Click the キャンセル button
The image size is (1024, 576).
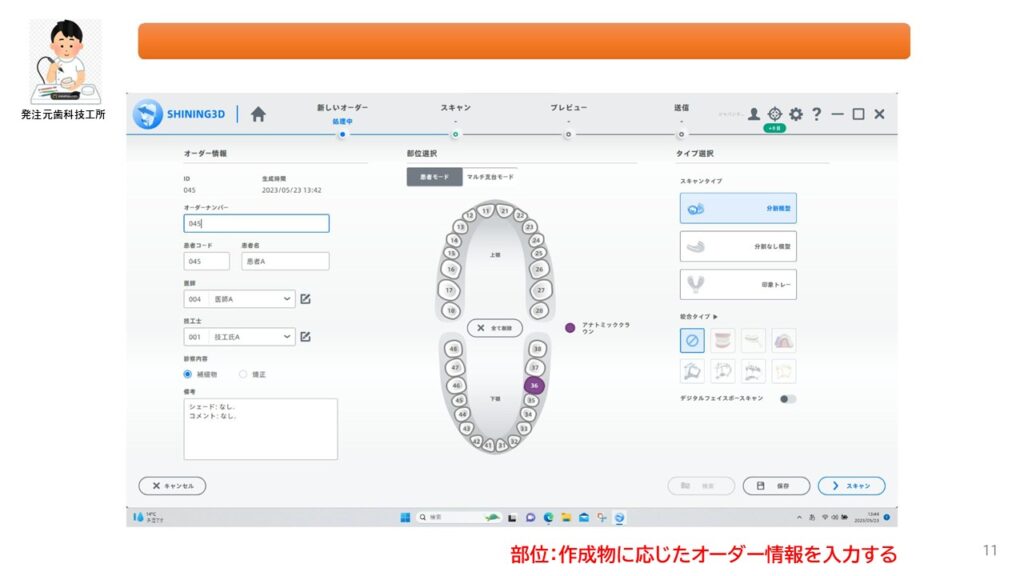tap(172, 486)
